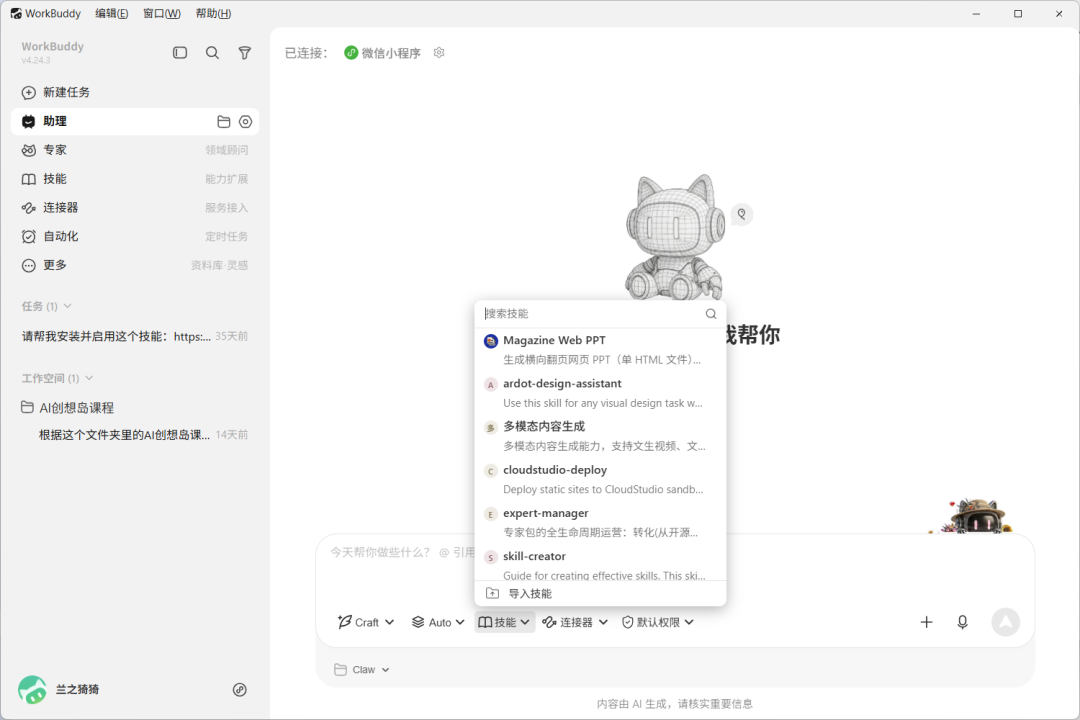Open the 编辑(E) menu
Screen dimensions: 1080x720
112,14
